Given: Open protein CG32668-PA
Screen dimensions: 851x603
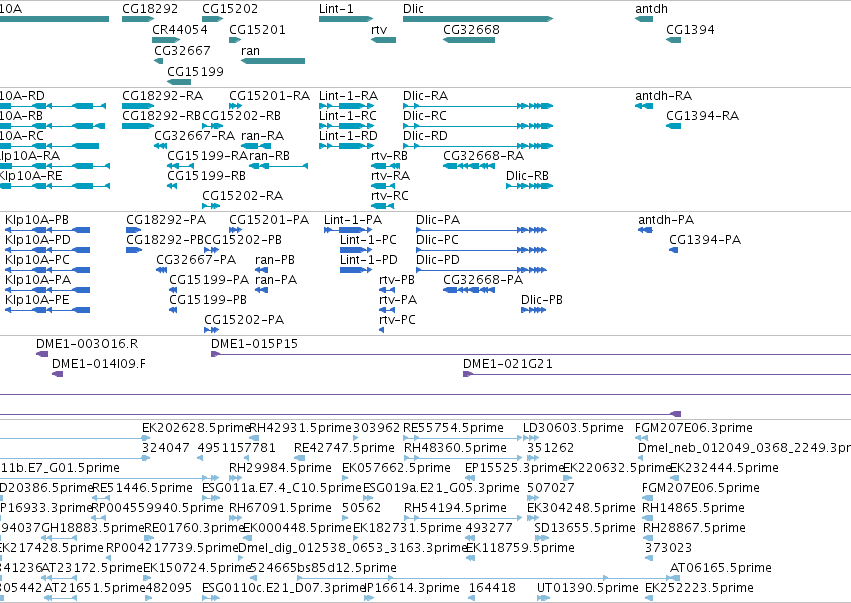Looking at the screenshot, I should pos(483,280).
